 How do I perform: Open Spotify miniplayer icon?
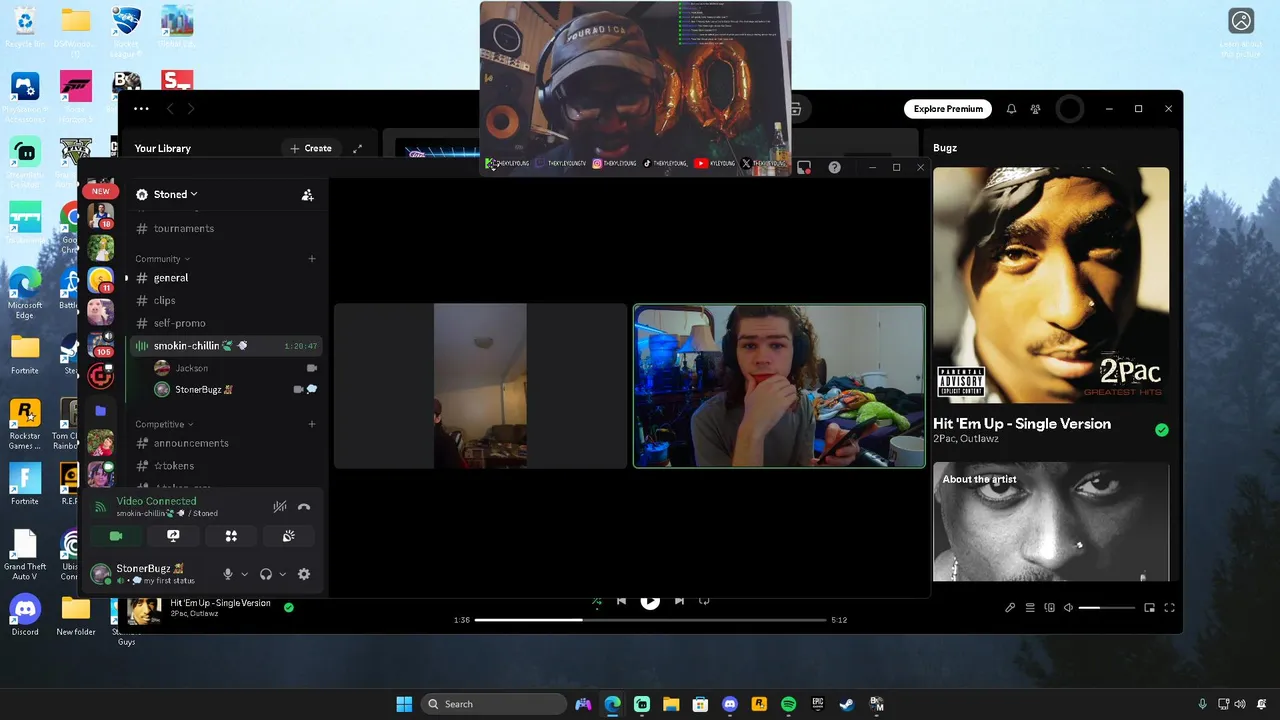pyautogui.click(x=1150, y=608)
